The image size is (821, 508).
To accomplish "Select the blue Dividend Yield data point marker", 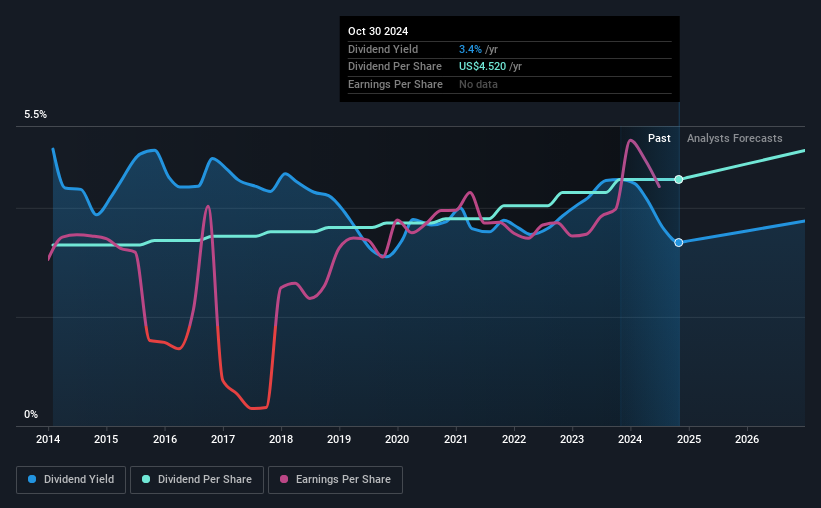I will coord(679,242).
